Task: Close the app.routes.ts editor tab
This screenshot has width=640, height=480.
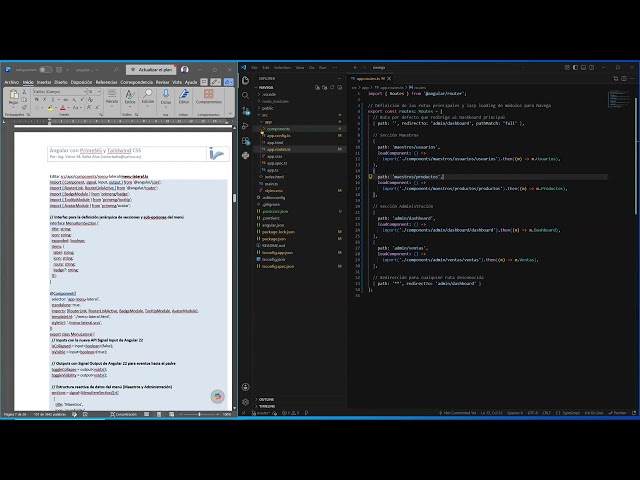Action: tap(389, 78)
